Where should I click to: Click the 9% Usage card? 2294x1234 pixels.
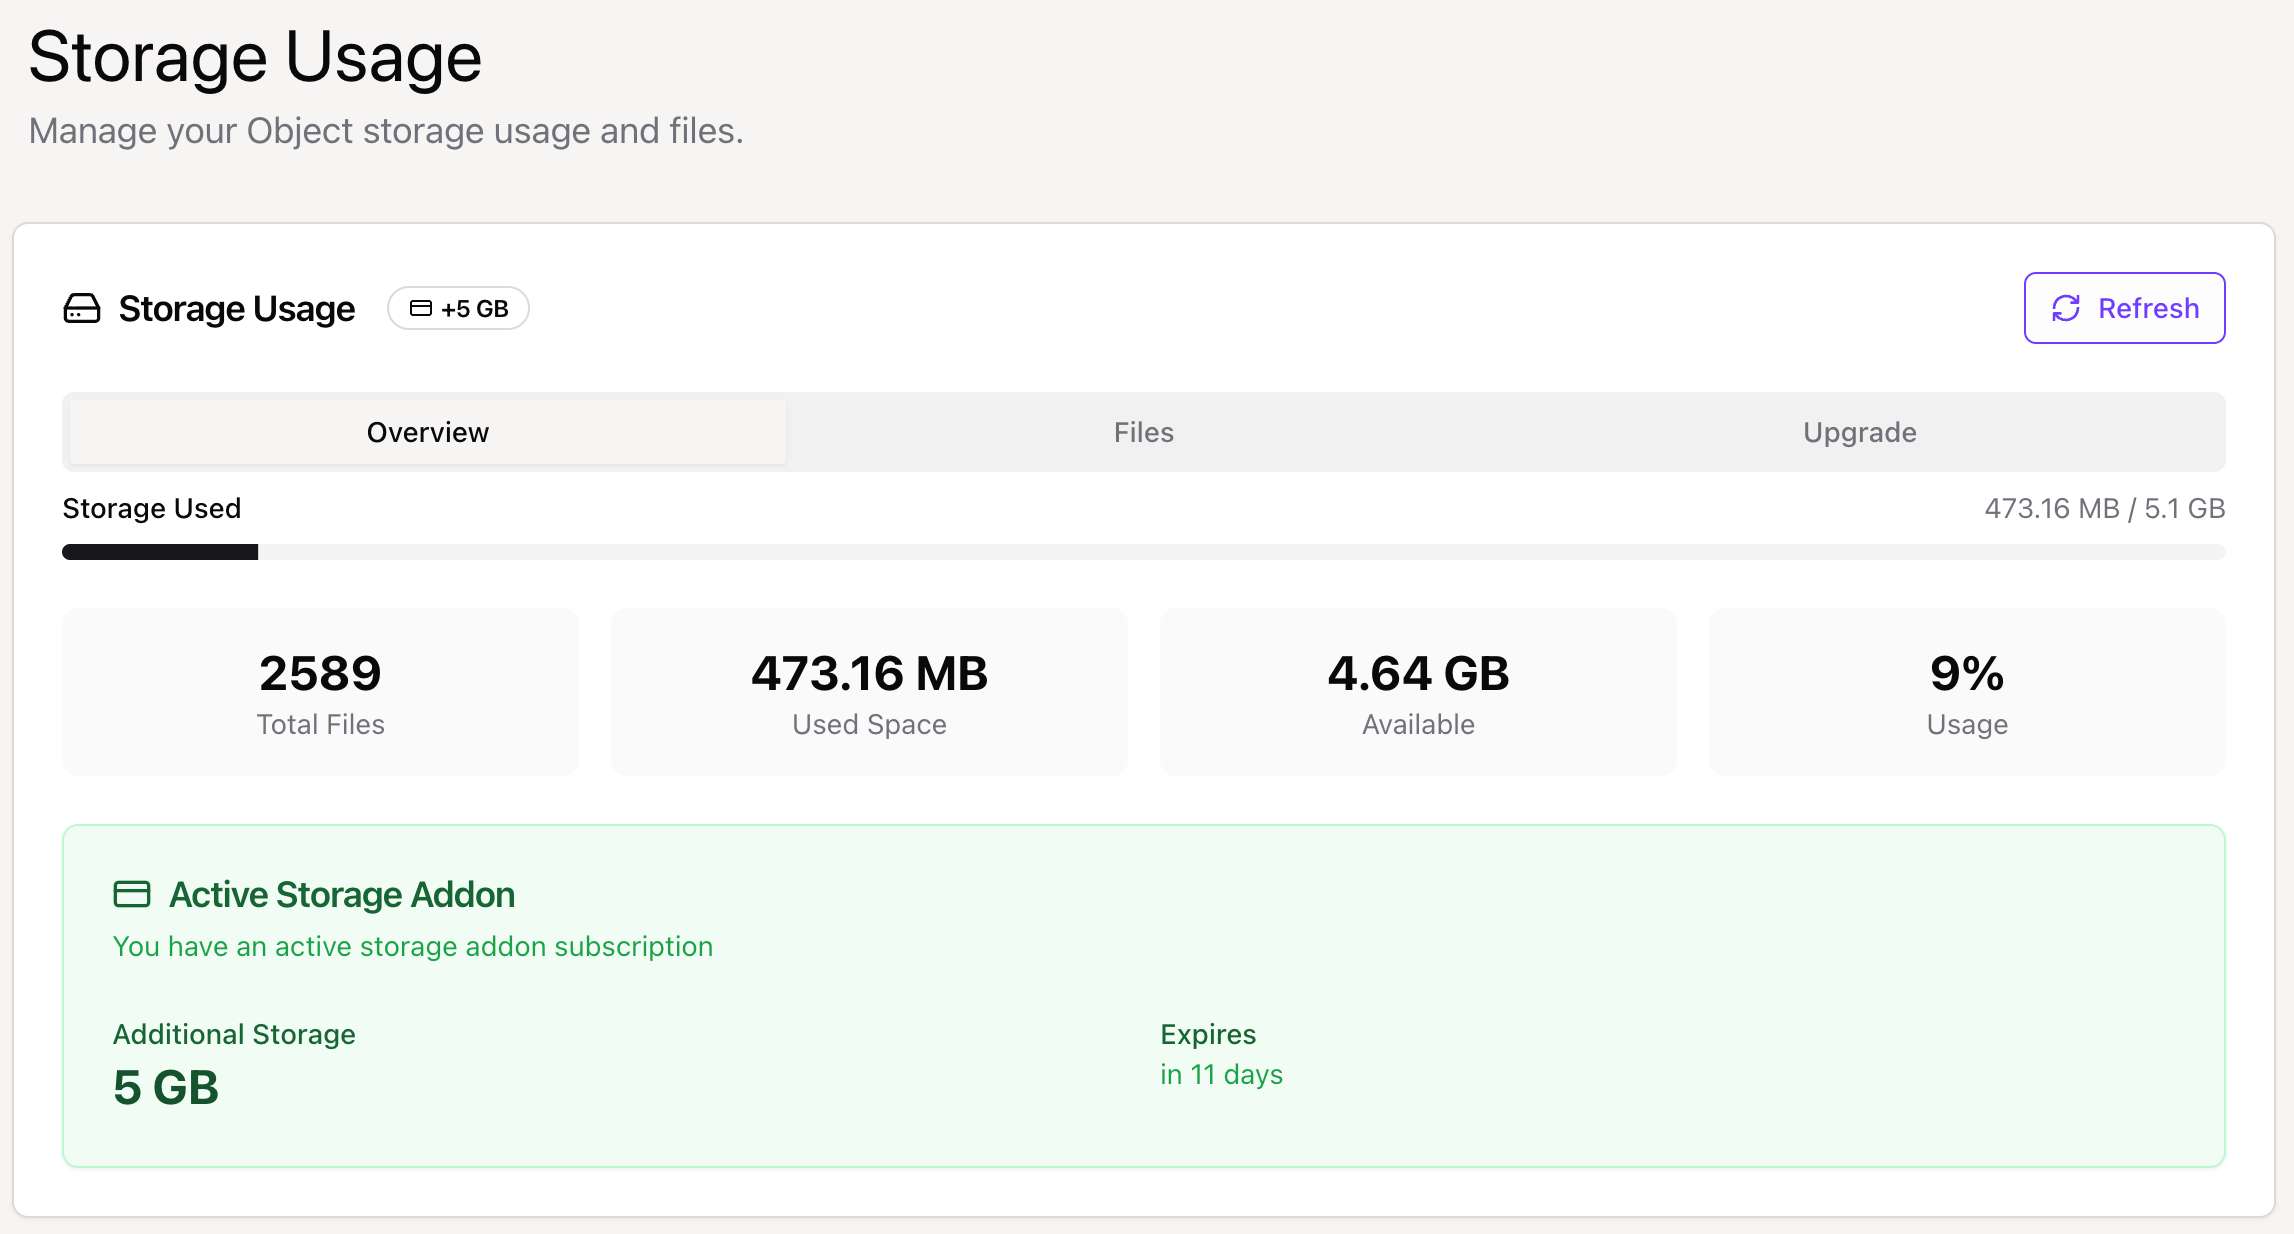[1966, 691]
